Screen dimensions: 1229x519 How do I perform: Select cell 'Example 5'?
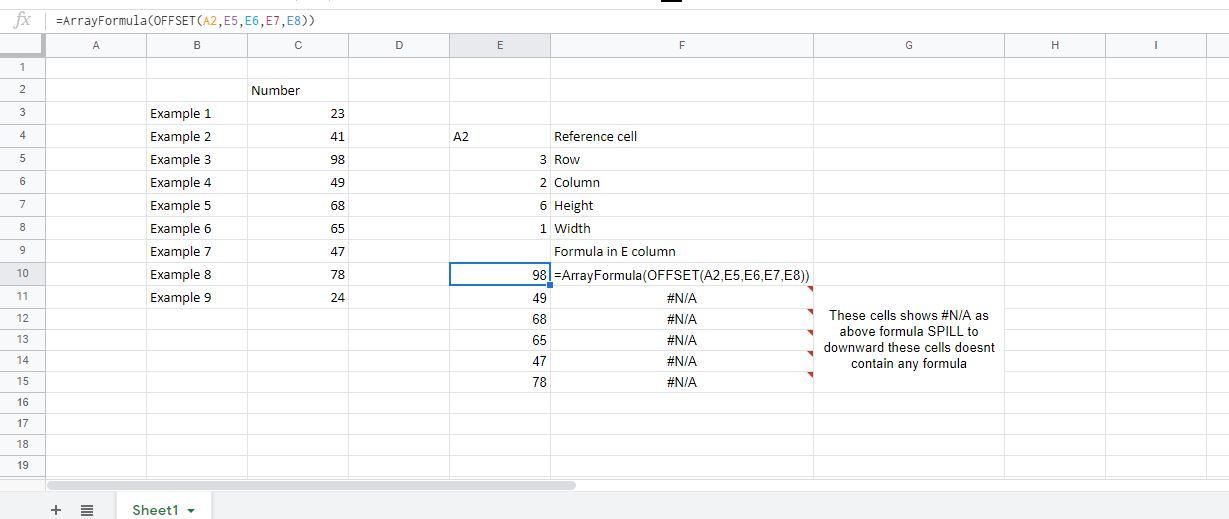coord(197,205)
